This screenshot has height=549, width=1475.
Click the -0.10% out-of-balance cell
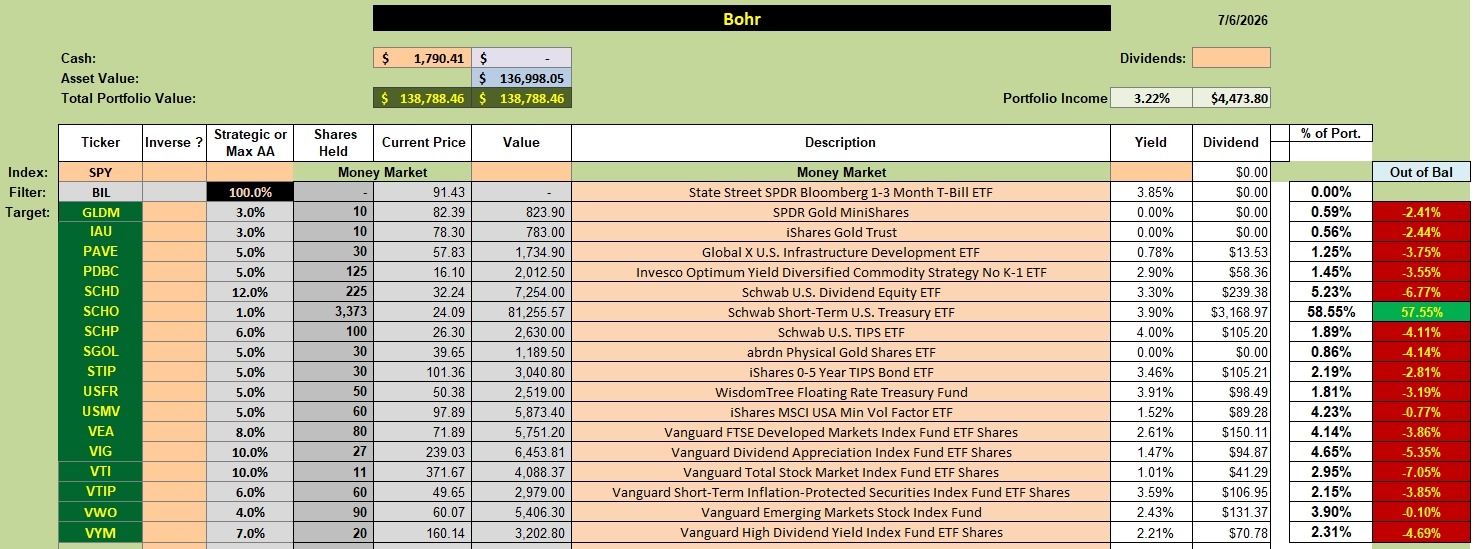click(1422, 512)
